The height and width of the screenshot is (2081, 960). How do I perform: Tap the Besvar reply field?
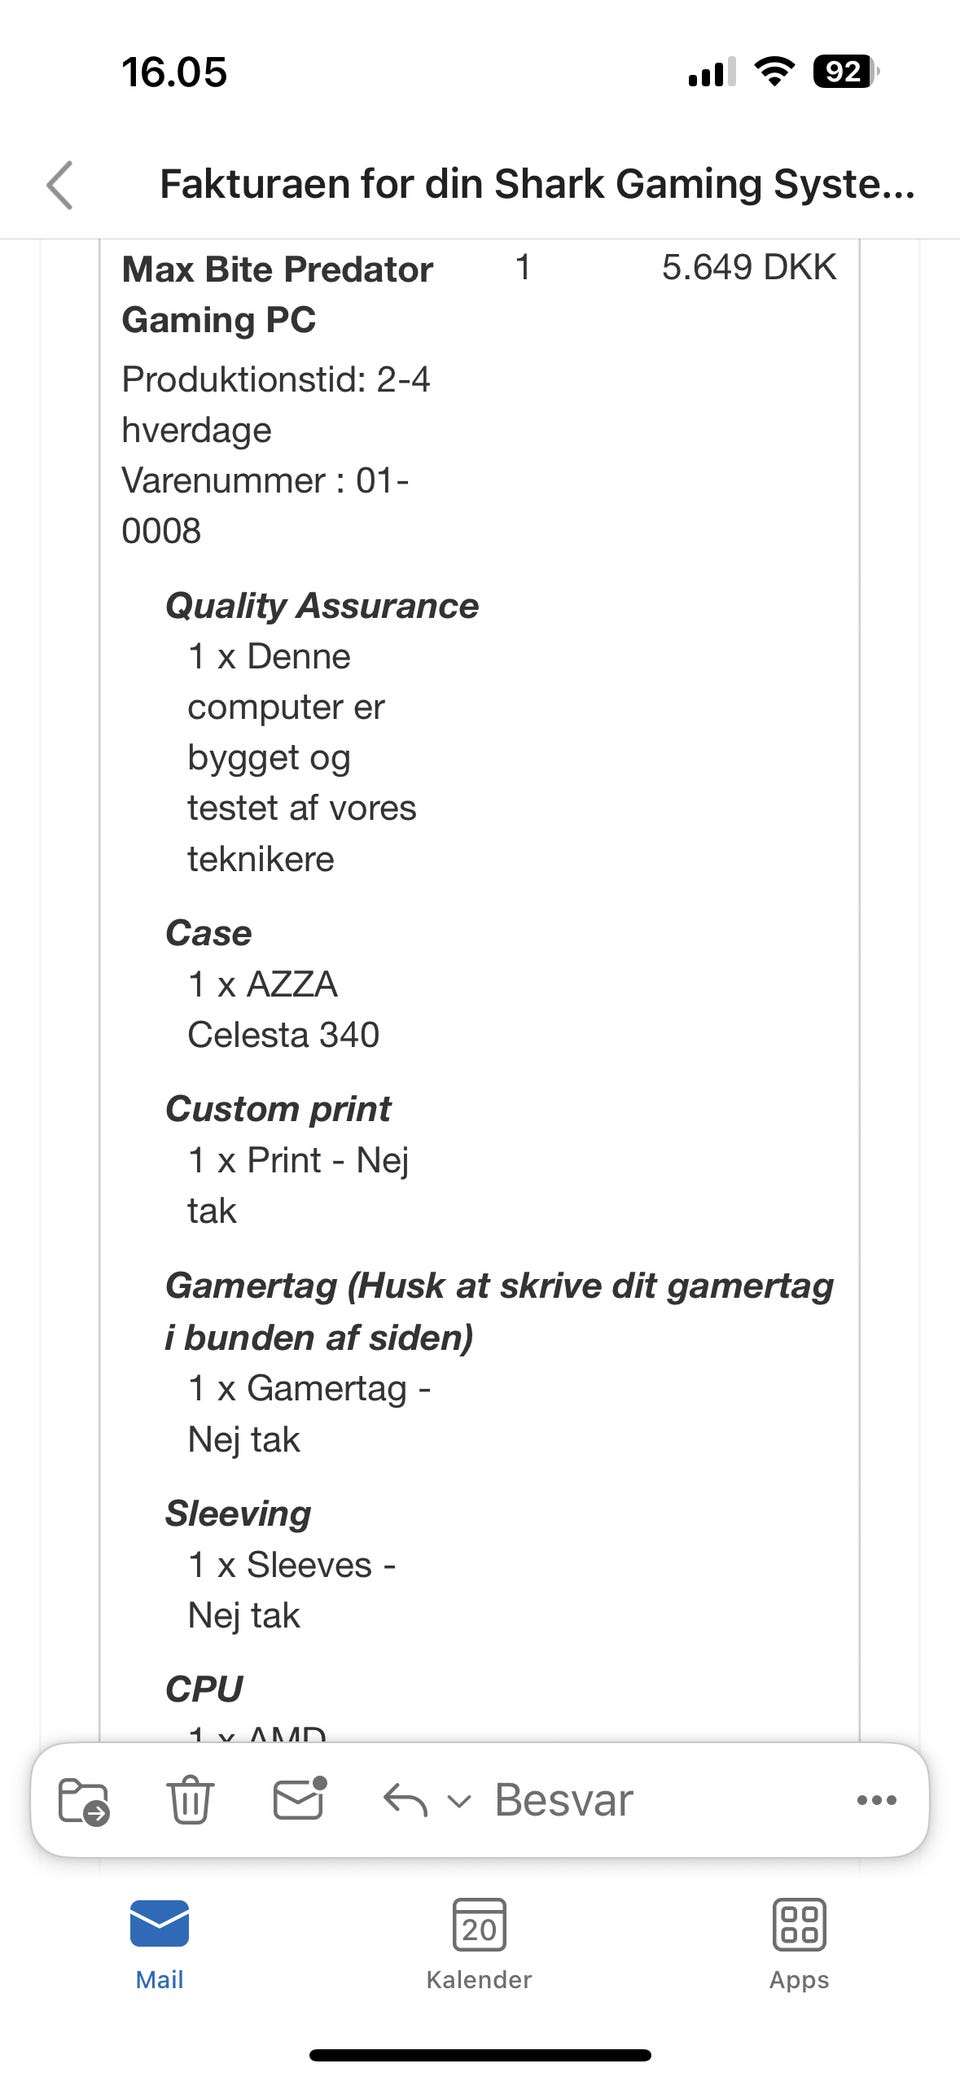564,1800
